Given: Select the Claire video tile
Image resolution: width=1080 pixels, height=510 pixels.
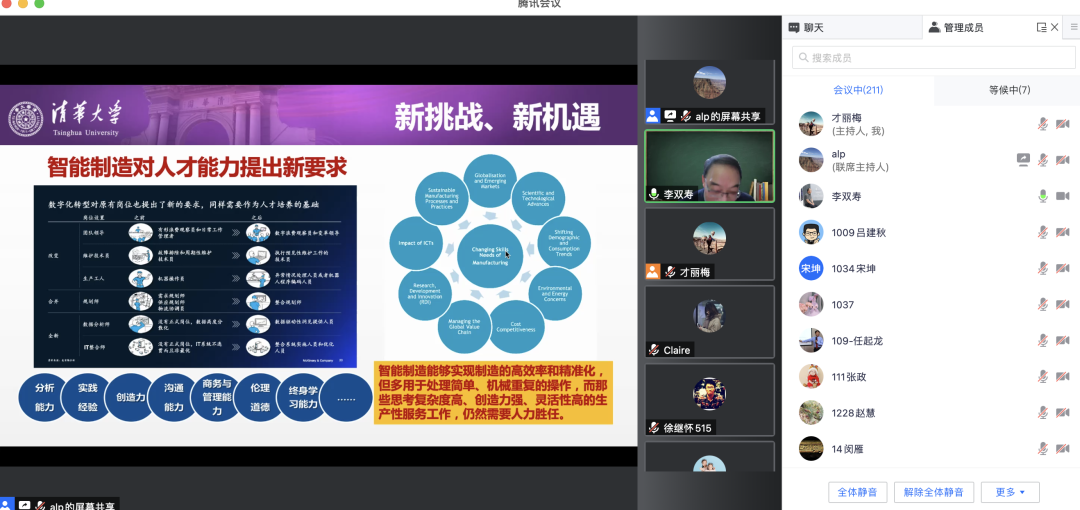Looking at the screenshot, I should click(x=709, y=322).
